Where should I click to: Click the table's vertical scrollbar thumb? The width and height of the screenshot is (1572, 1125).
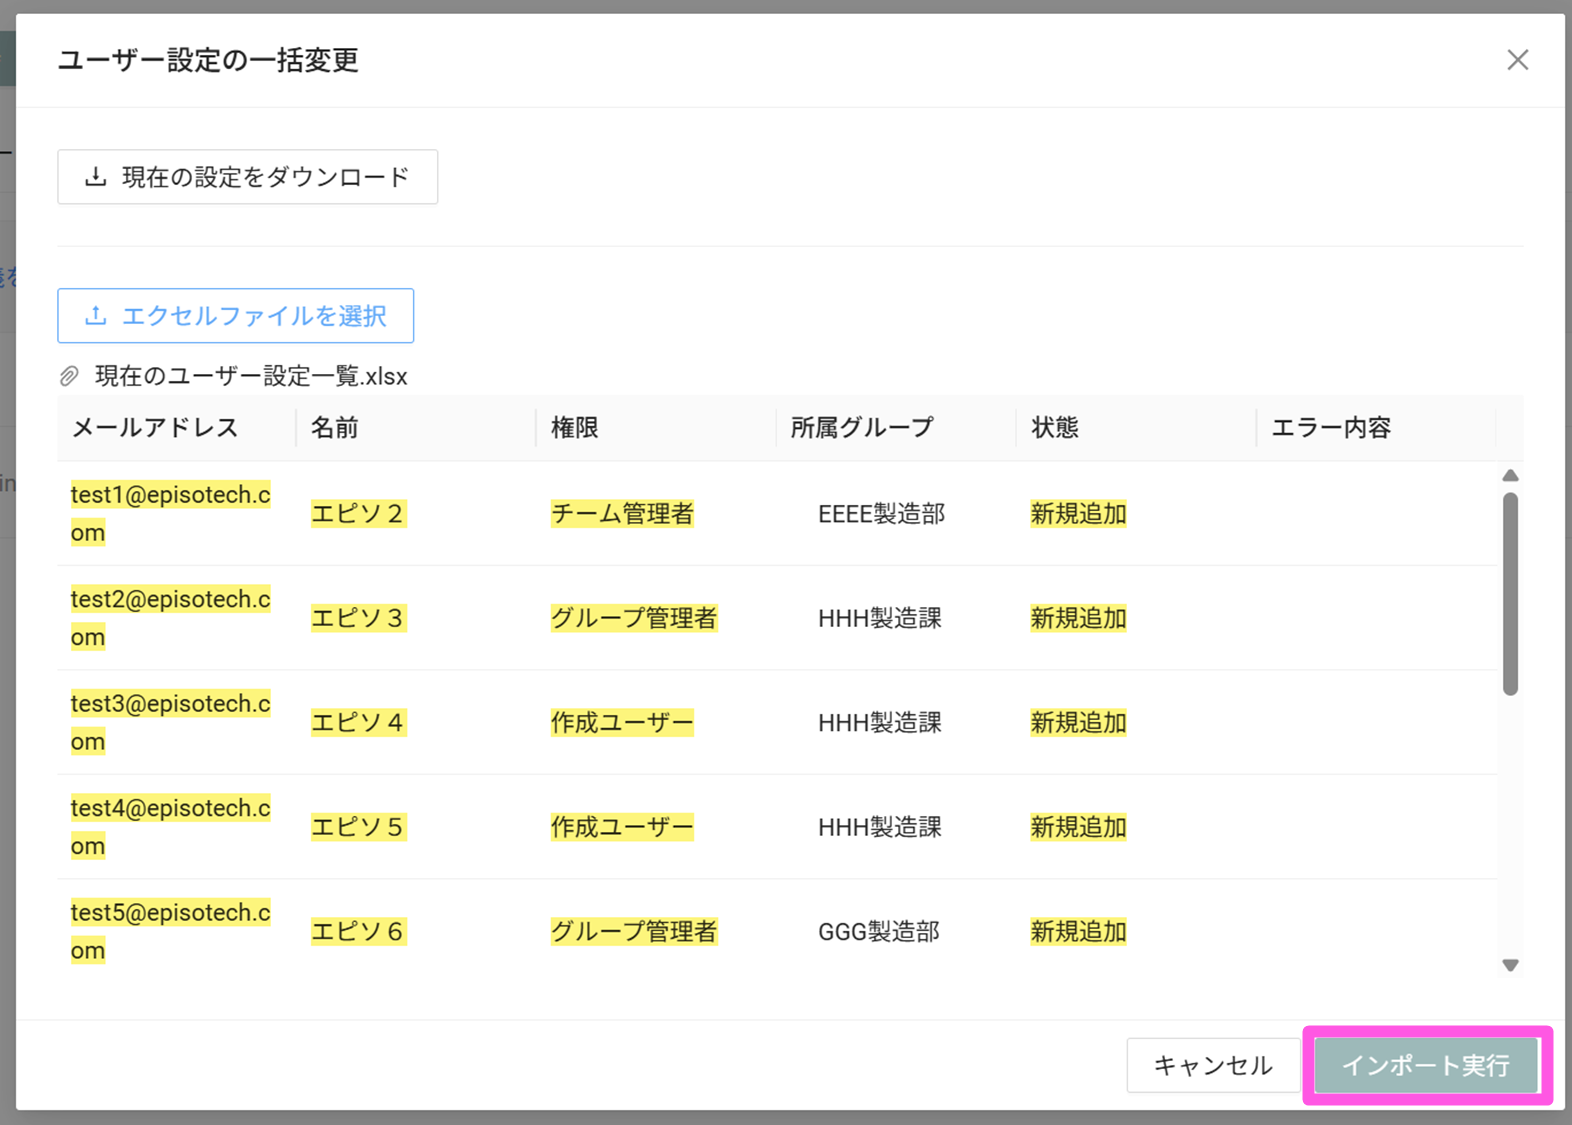click(x=1510, y=592)
